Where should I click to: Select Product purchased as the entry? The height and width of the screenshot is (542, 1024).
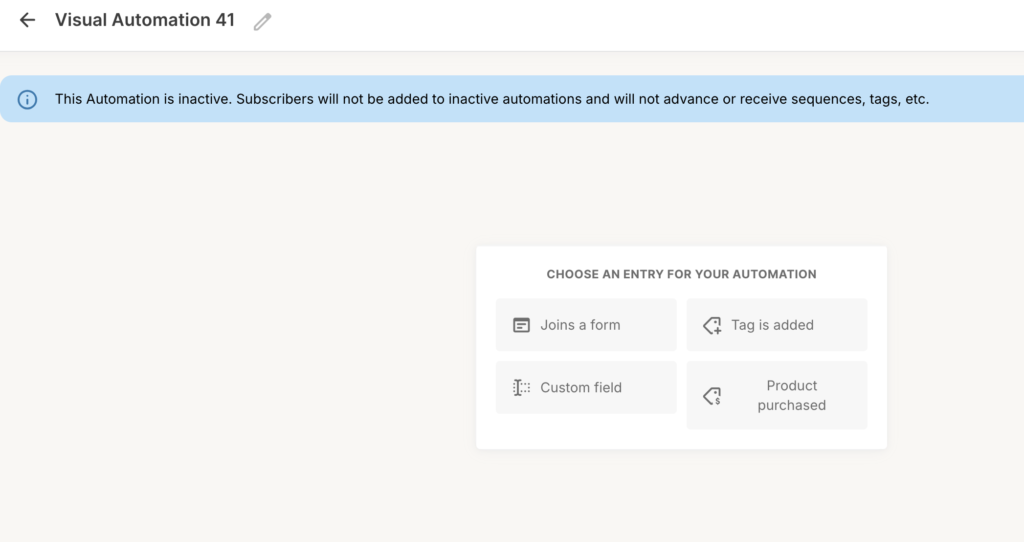click(776, 395)
